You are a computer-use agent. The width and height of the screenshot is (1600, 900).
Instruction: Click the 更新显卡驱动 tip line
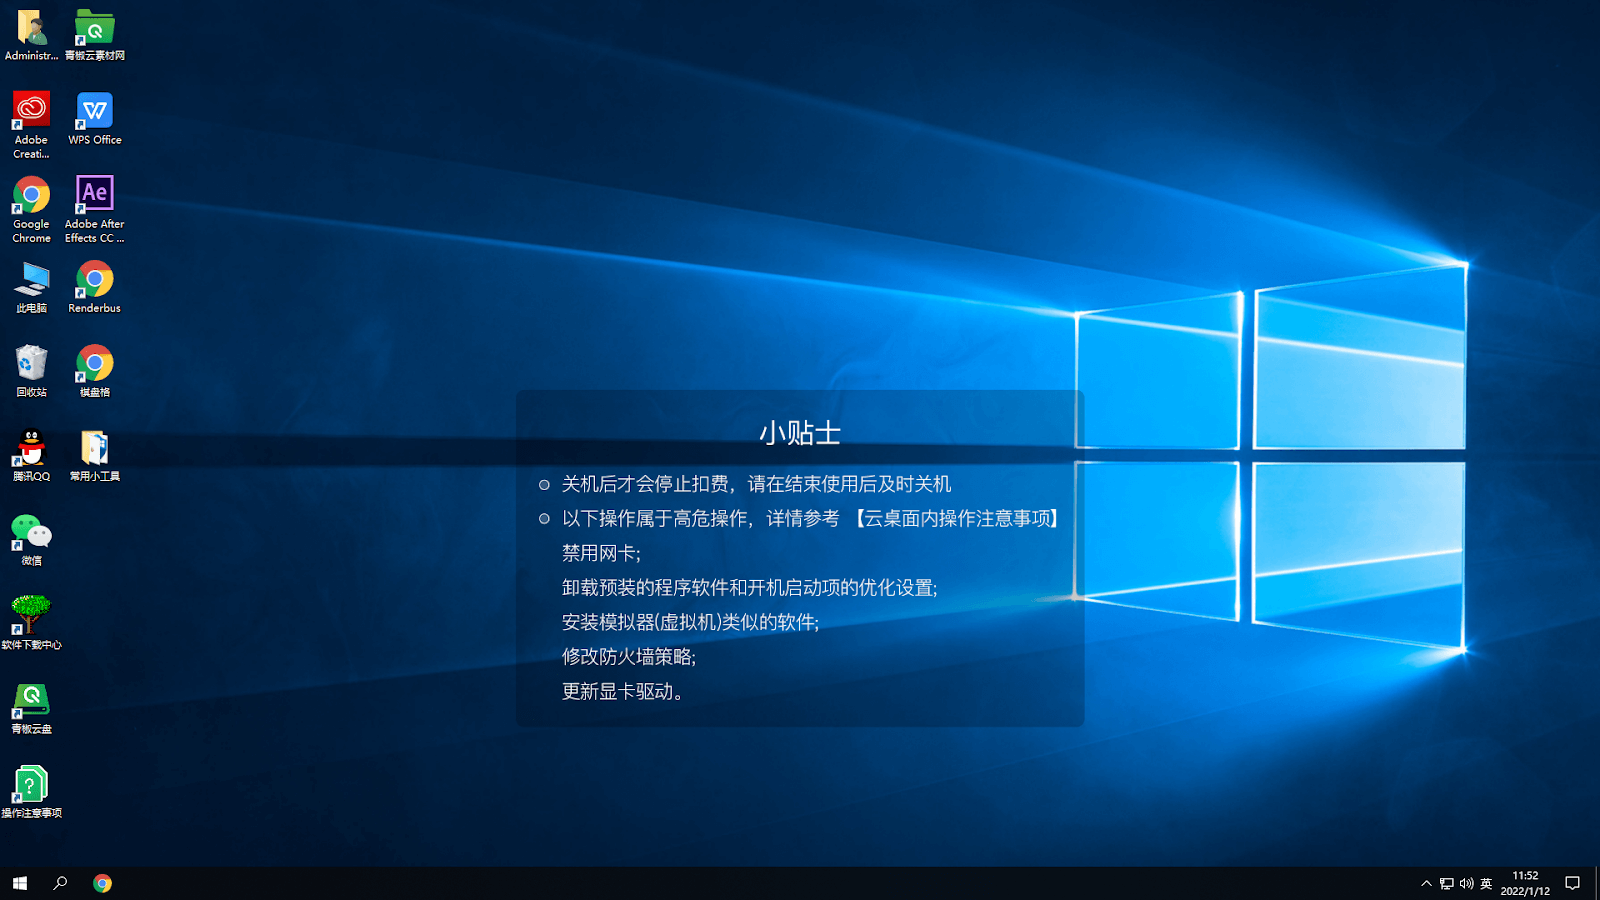click(624, 691)
